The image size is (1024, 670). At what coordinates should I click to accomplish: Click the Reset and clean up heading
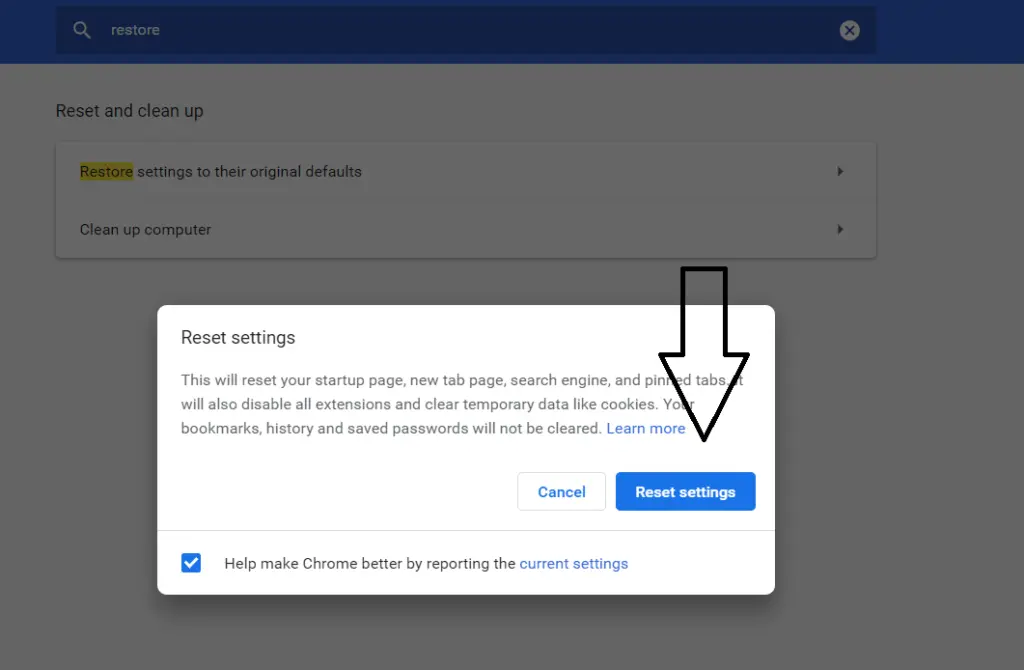tap(129, 110)
